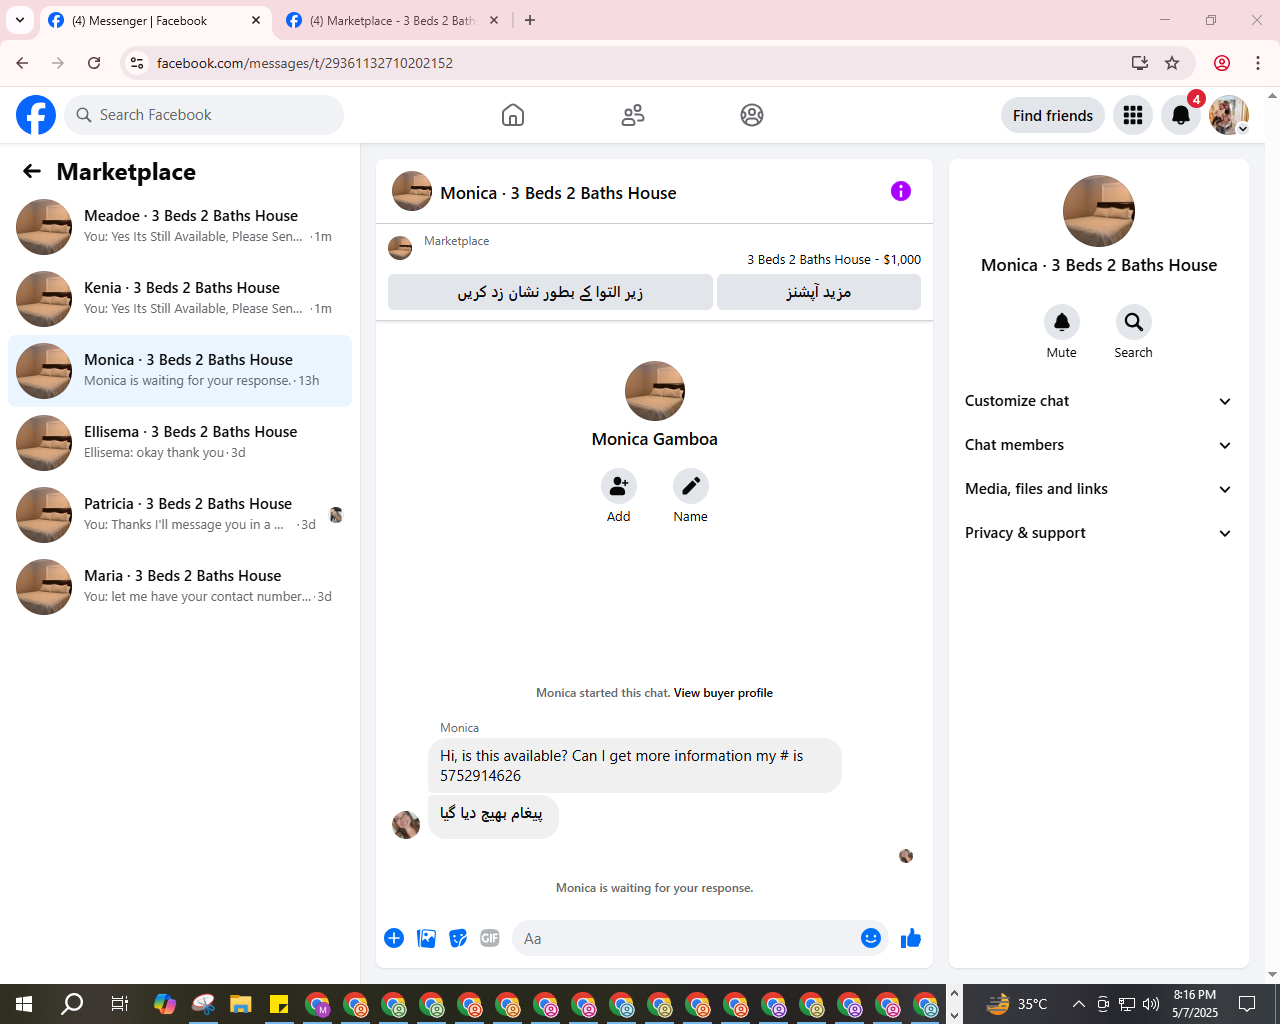The image size is (1280, 1024).
Task: Open a new Chrome tab
Action: pos(530,20)
